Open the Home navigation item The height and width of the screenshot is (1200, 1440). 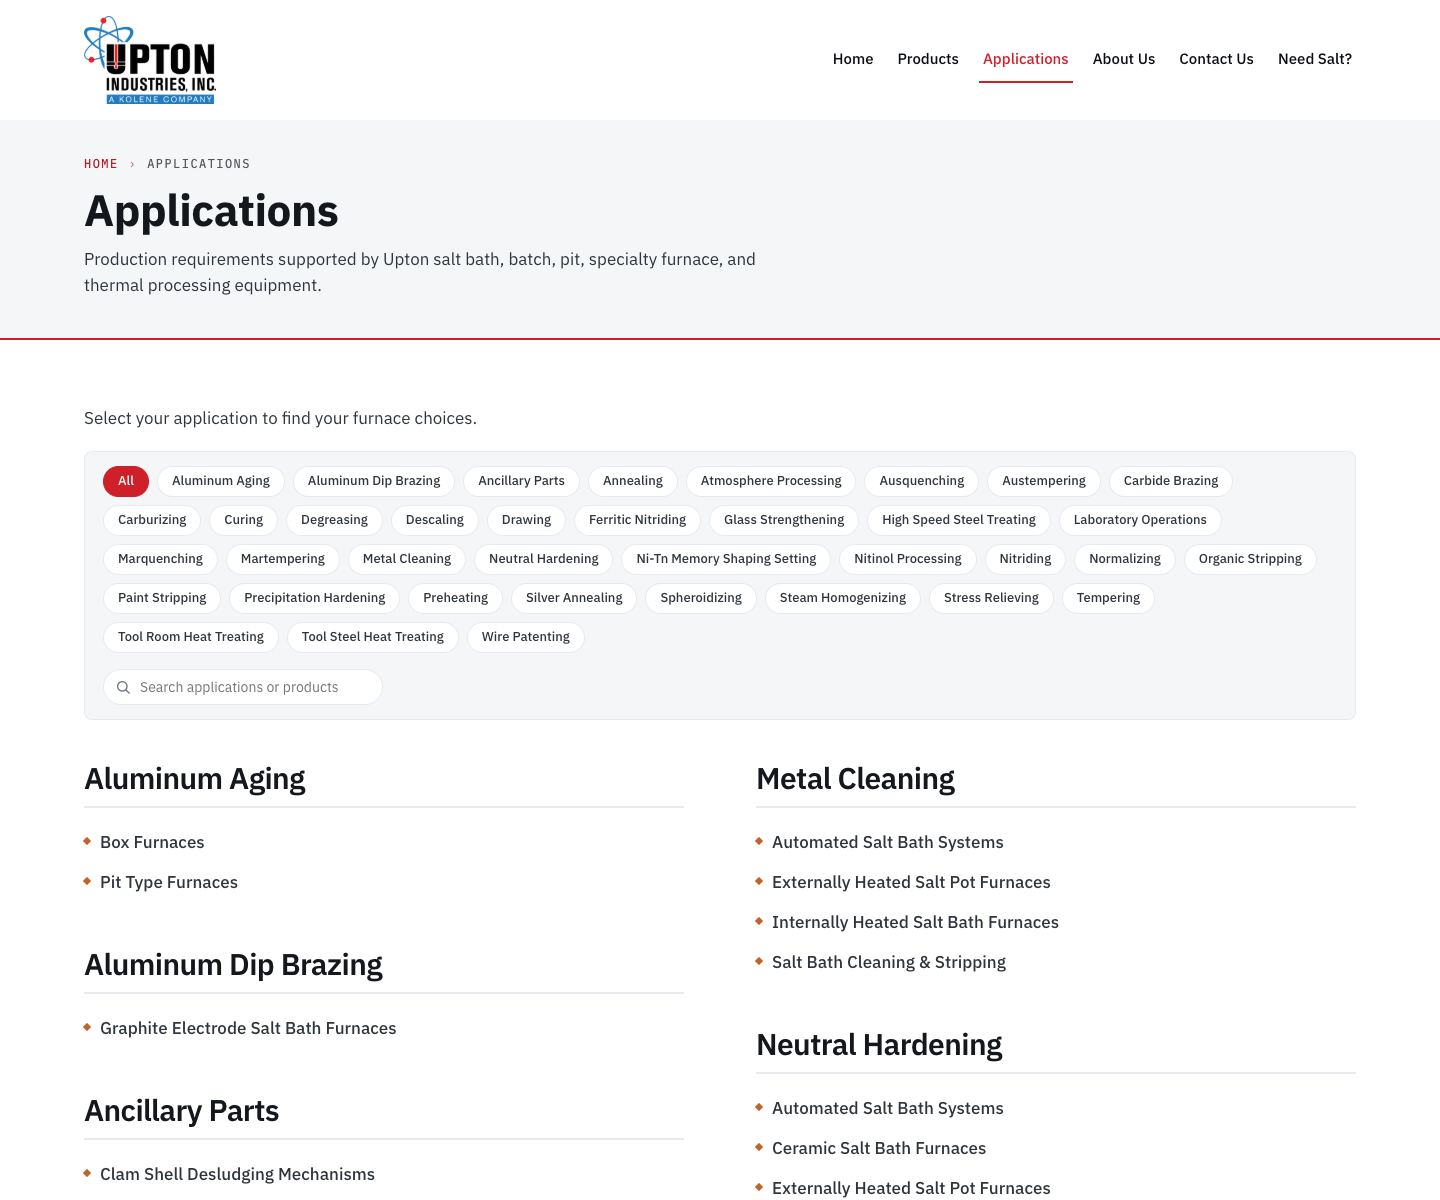point(853,59)
